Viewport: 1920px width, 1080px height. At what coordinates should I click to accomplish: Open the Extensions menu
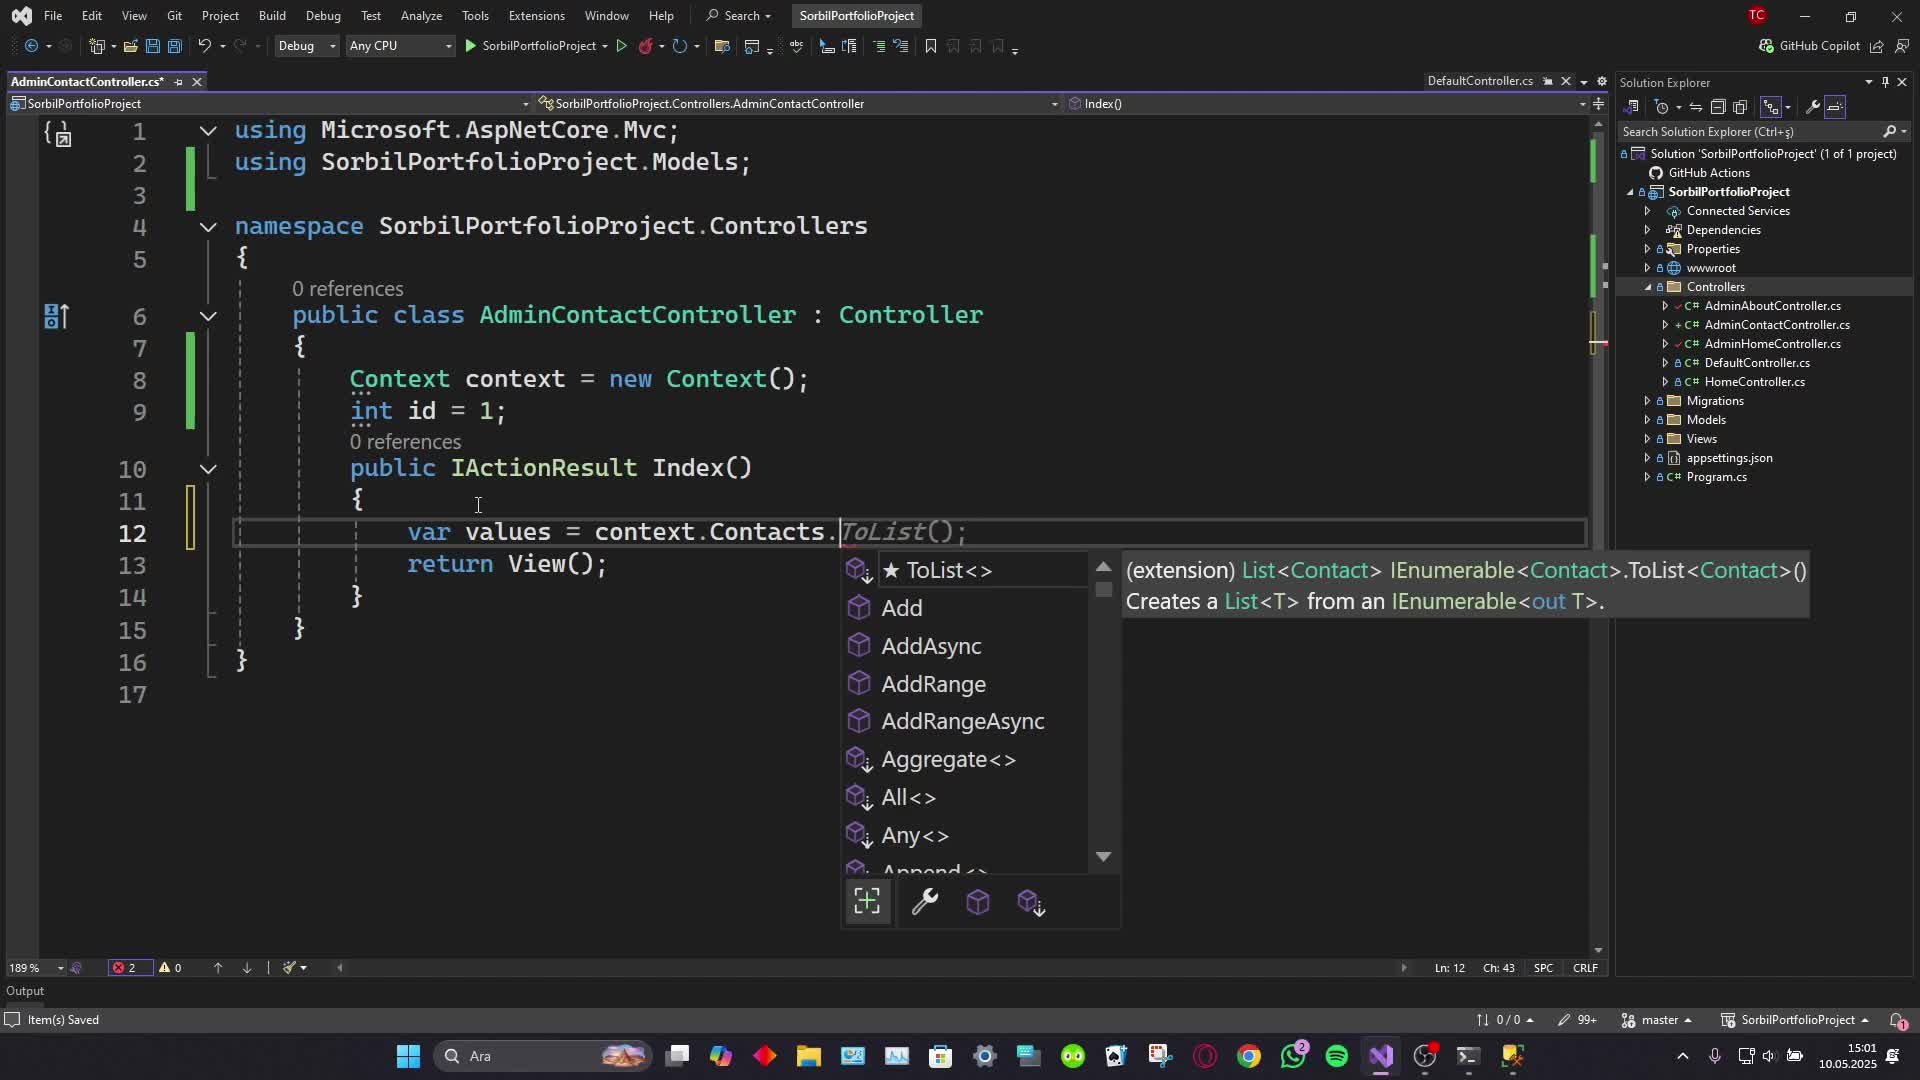536,16
